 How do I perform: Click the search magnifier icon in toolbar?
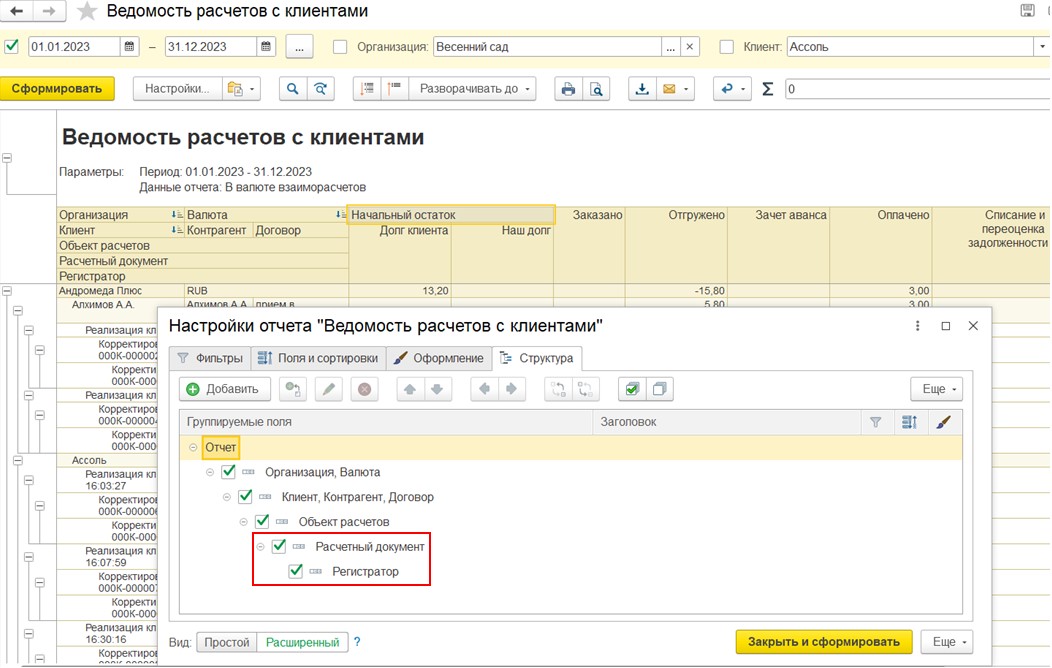(x=292, y=89)
